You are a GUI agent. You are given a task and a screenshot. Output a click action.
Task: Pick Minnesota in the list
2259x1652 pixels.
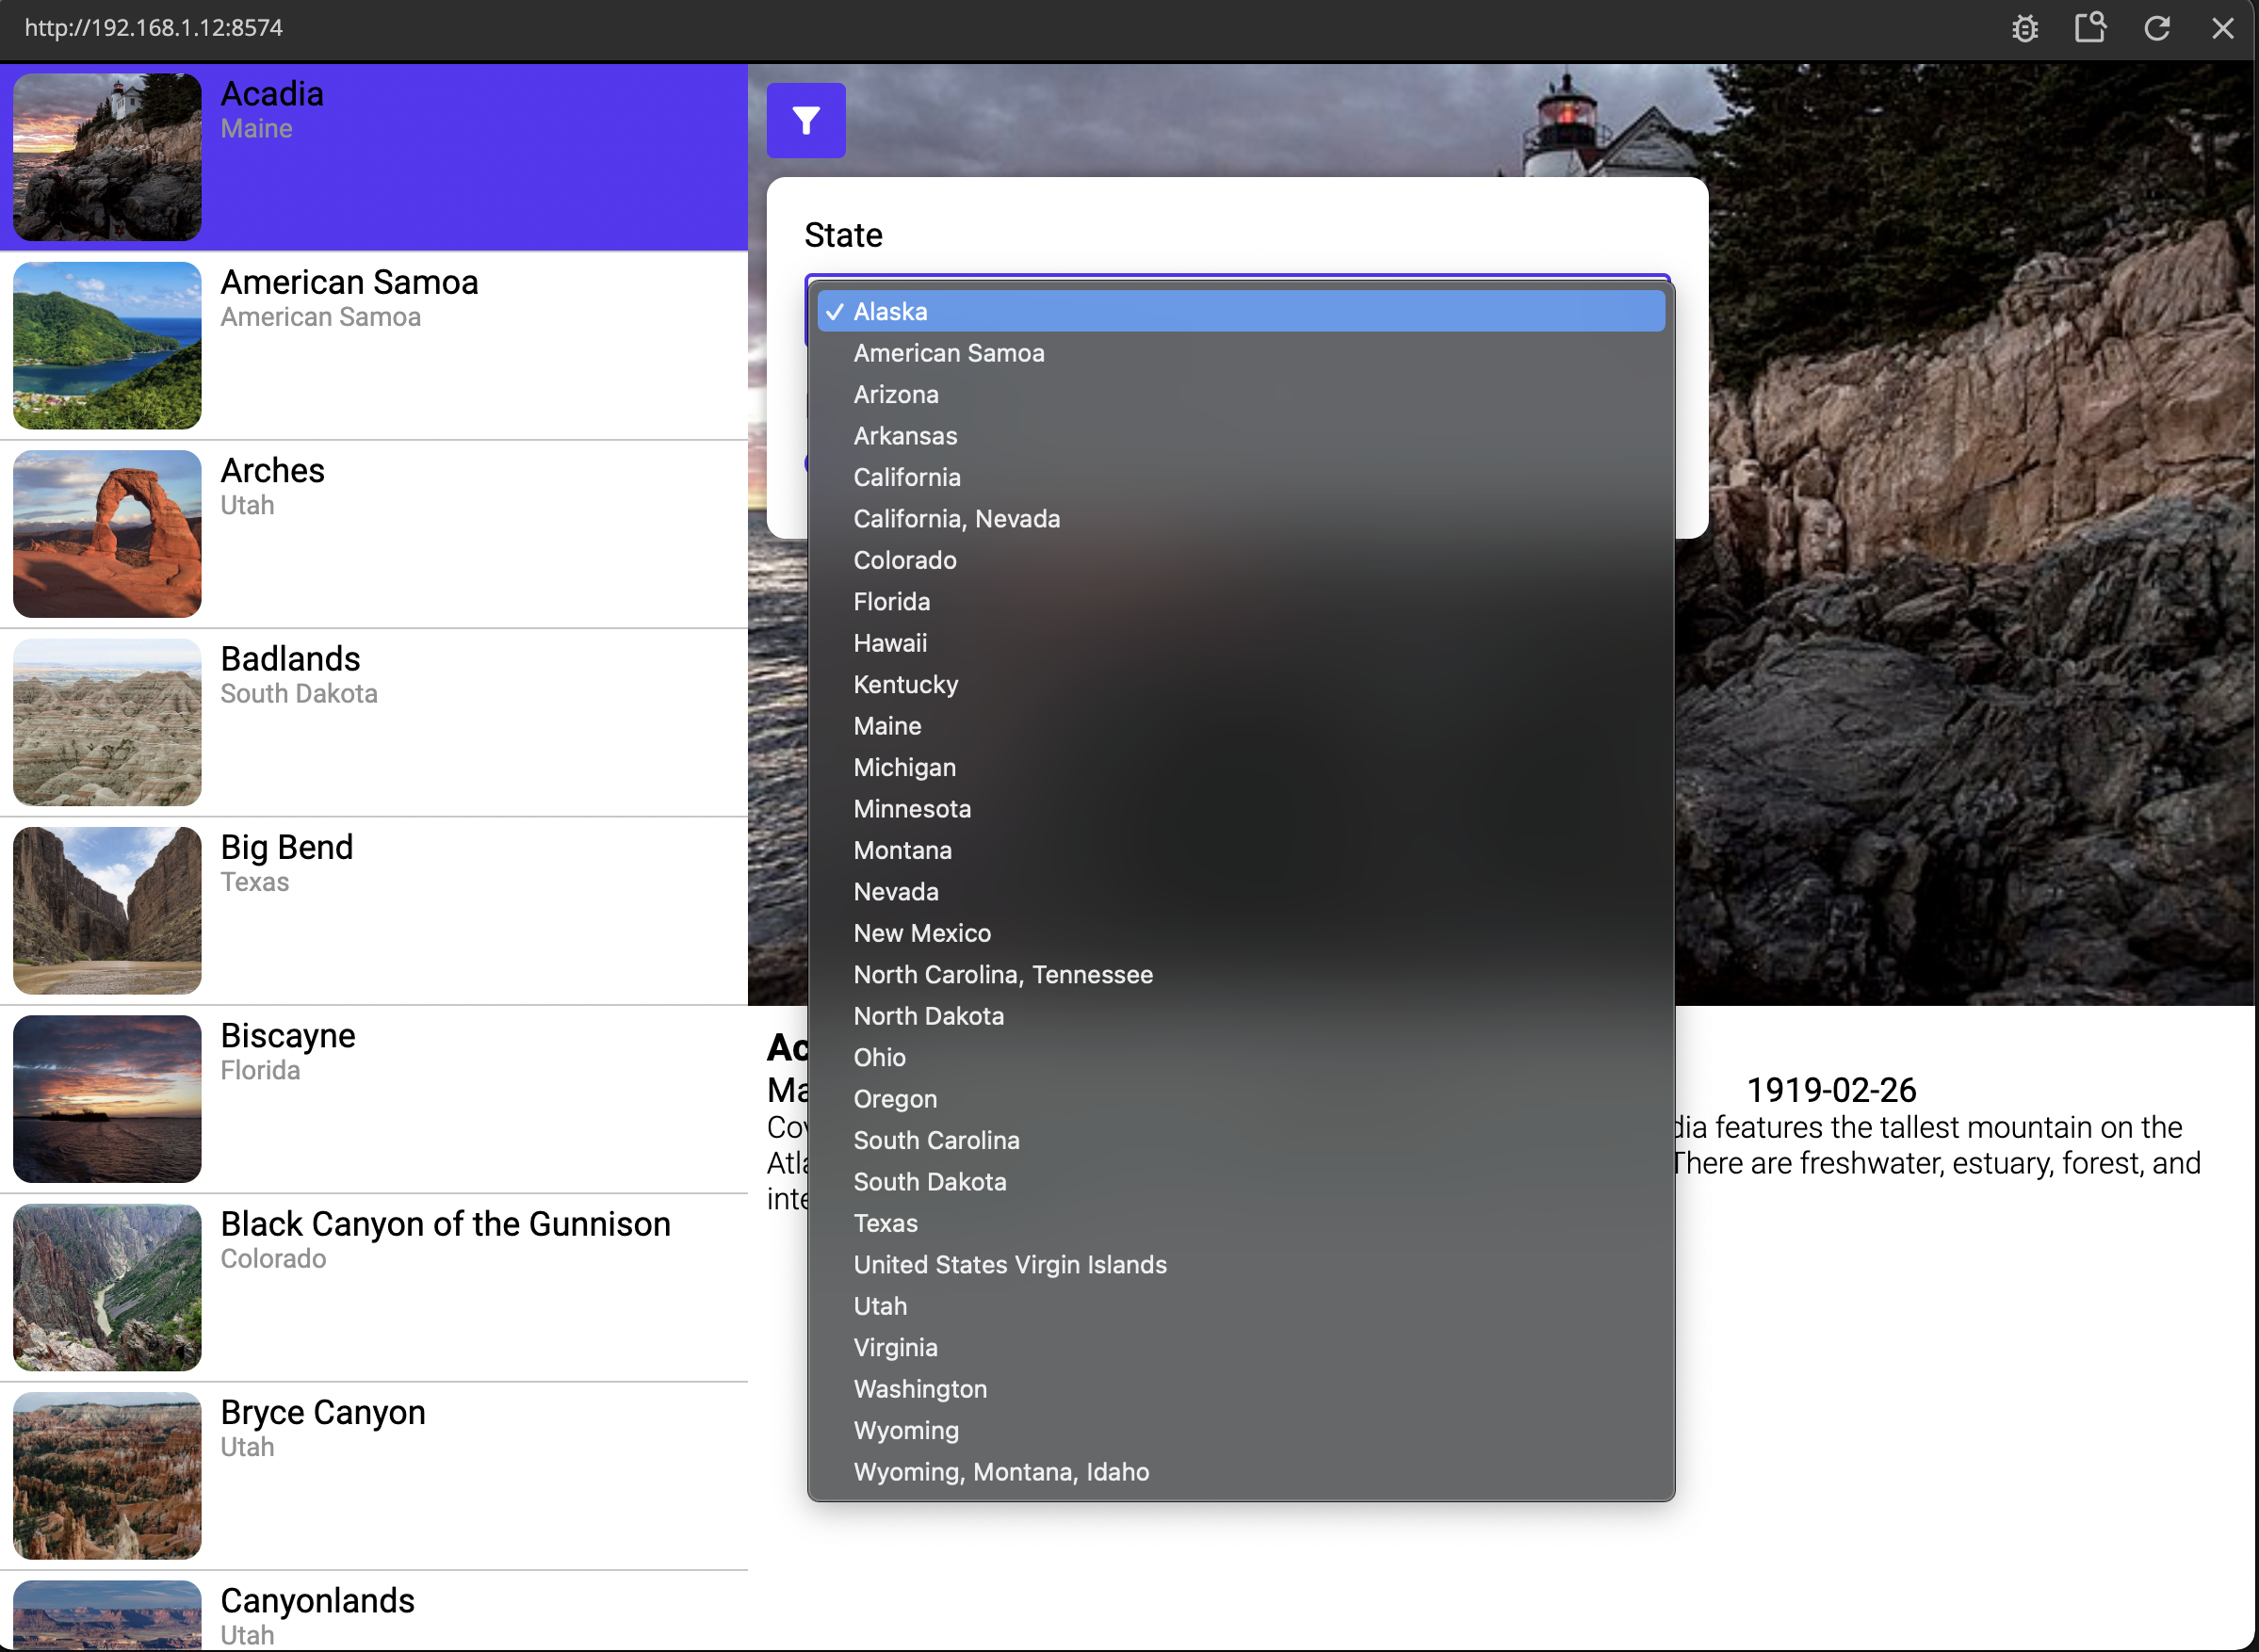(1241, 809)
